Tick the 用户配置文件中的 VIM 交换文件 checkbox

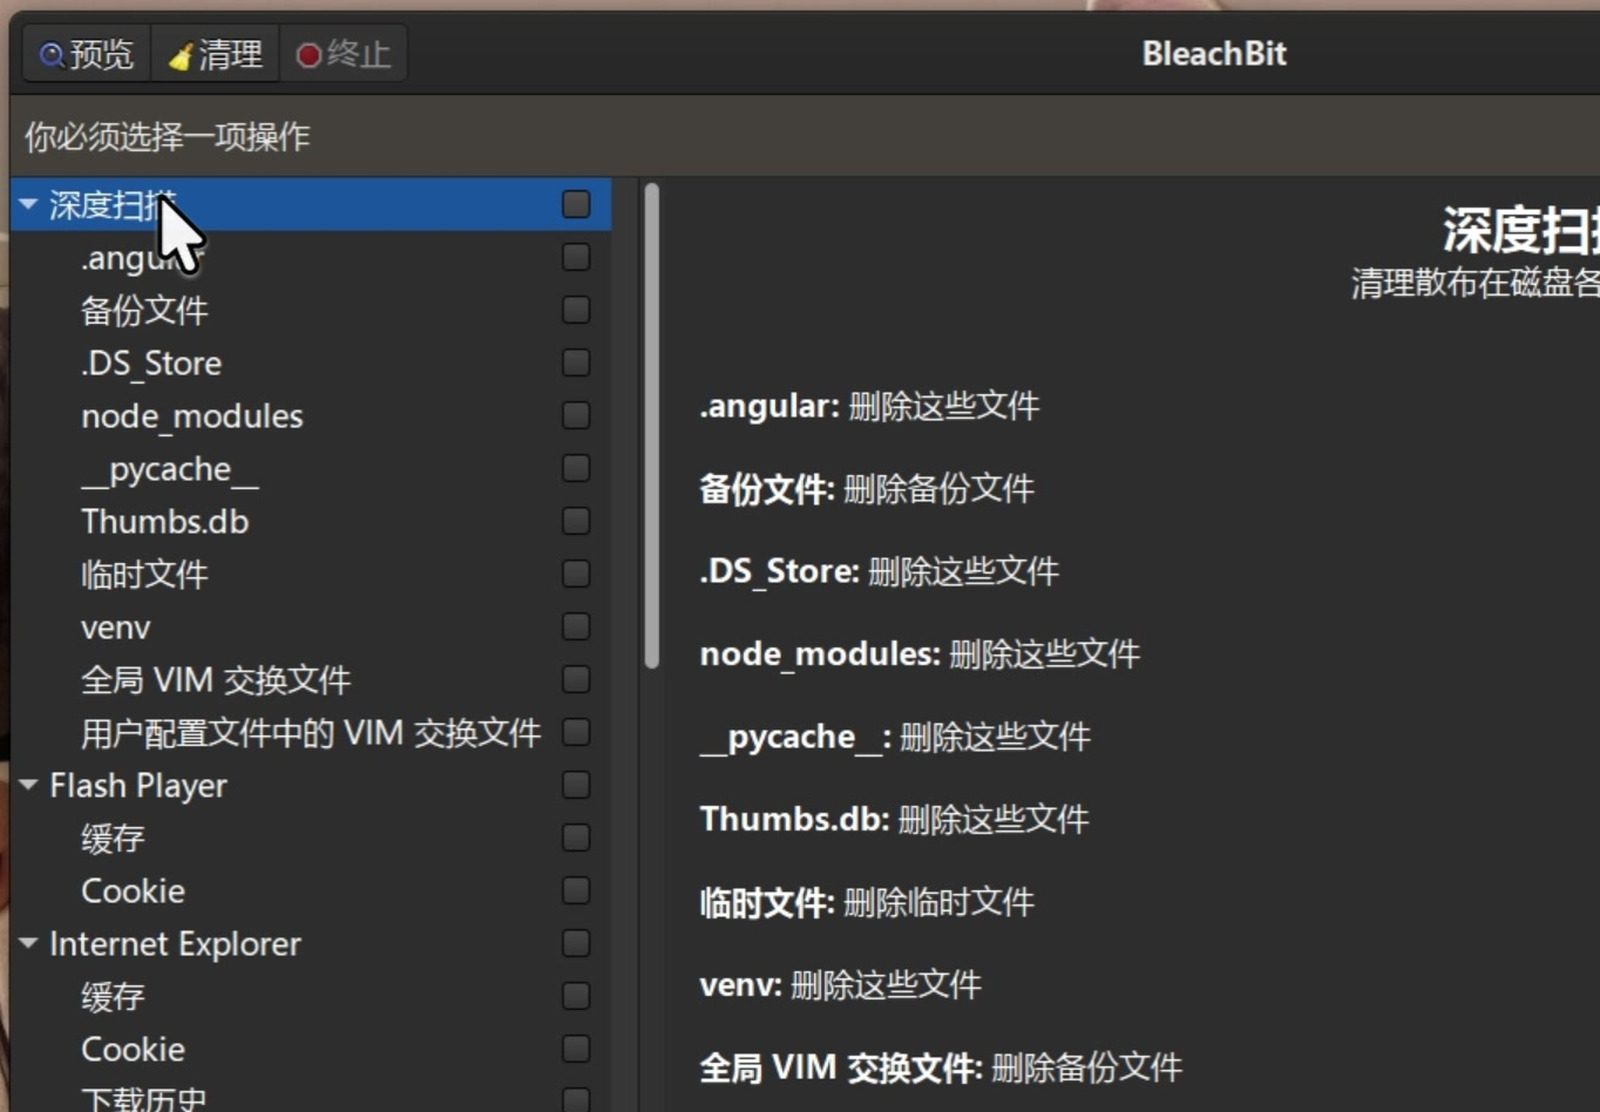[x=576, y=732]
